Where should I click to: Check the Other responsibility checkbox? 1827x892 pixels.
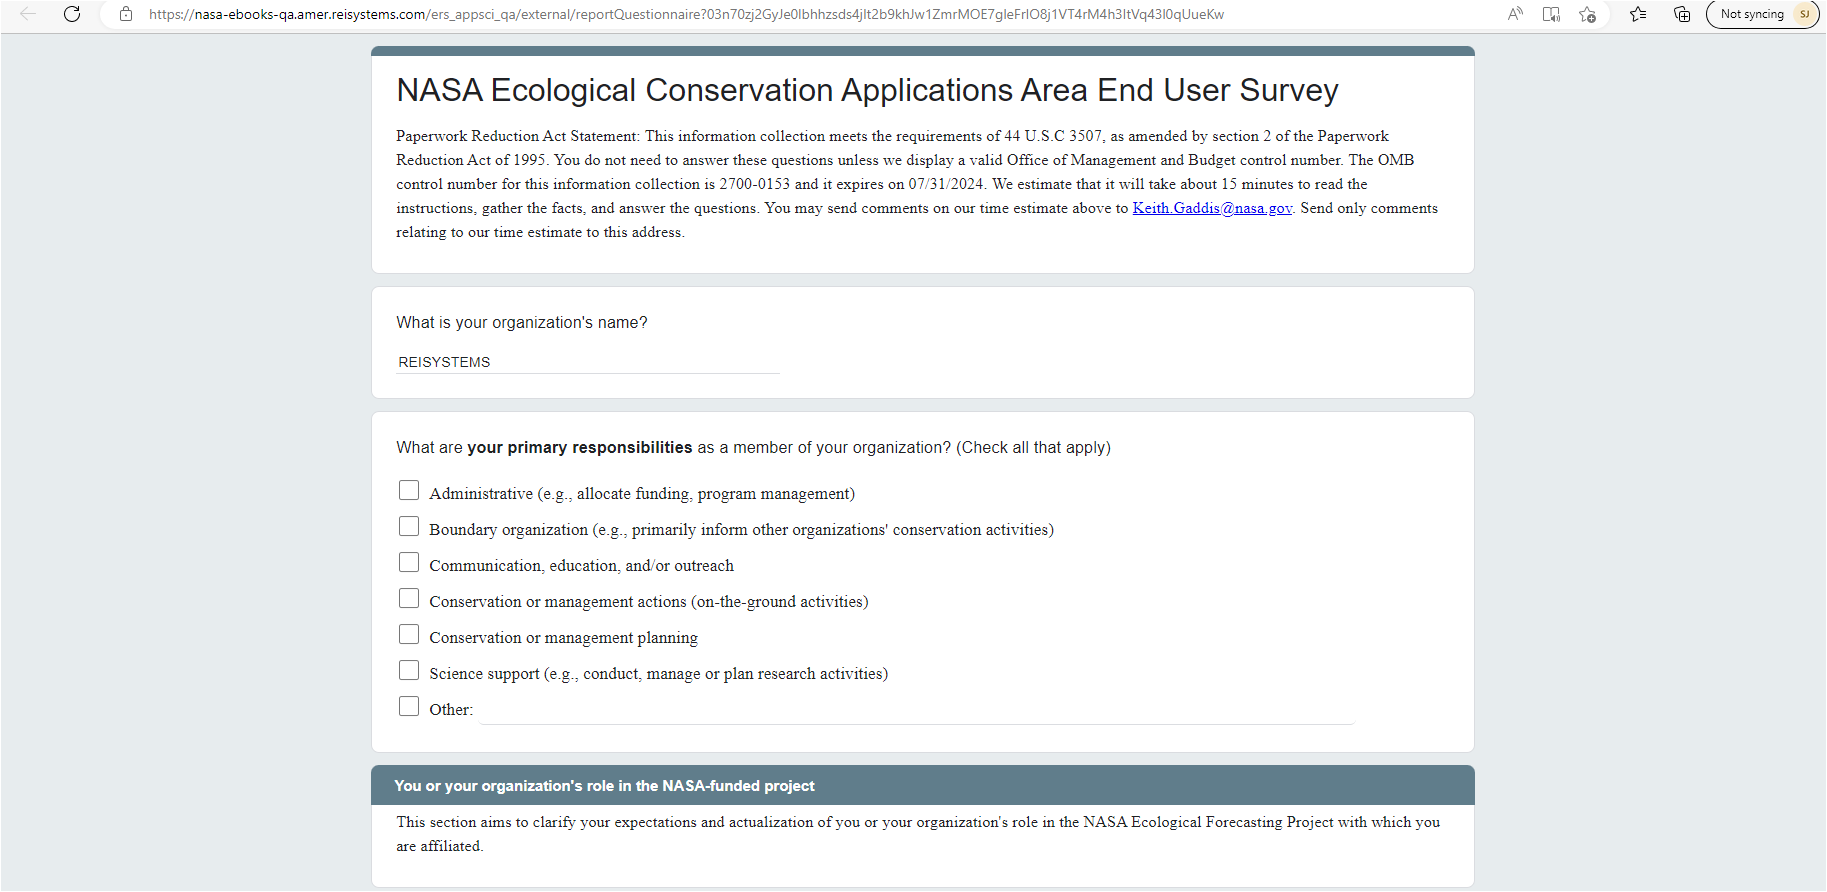[x=409, y=706]
